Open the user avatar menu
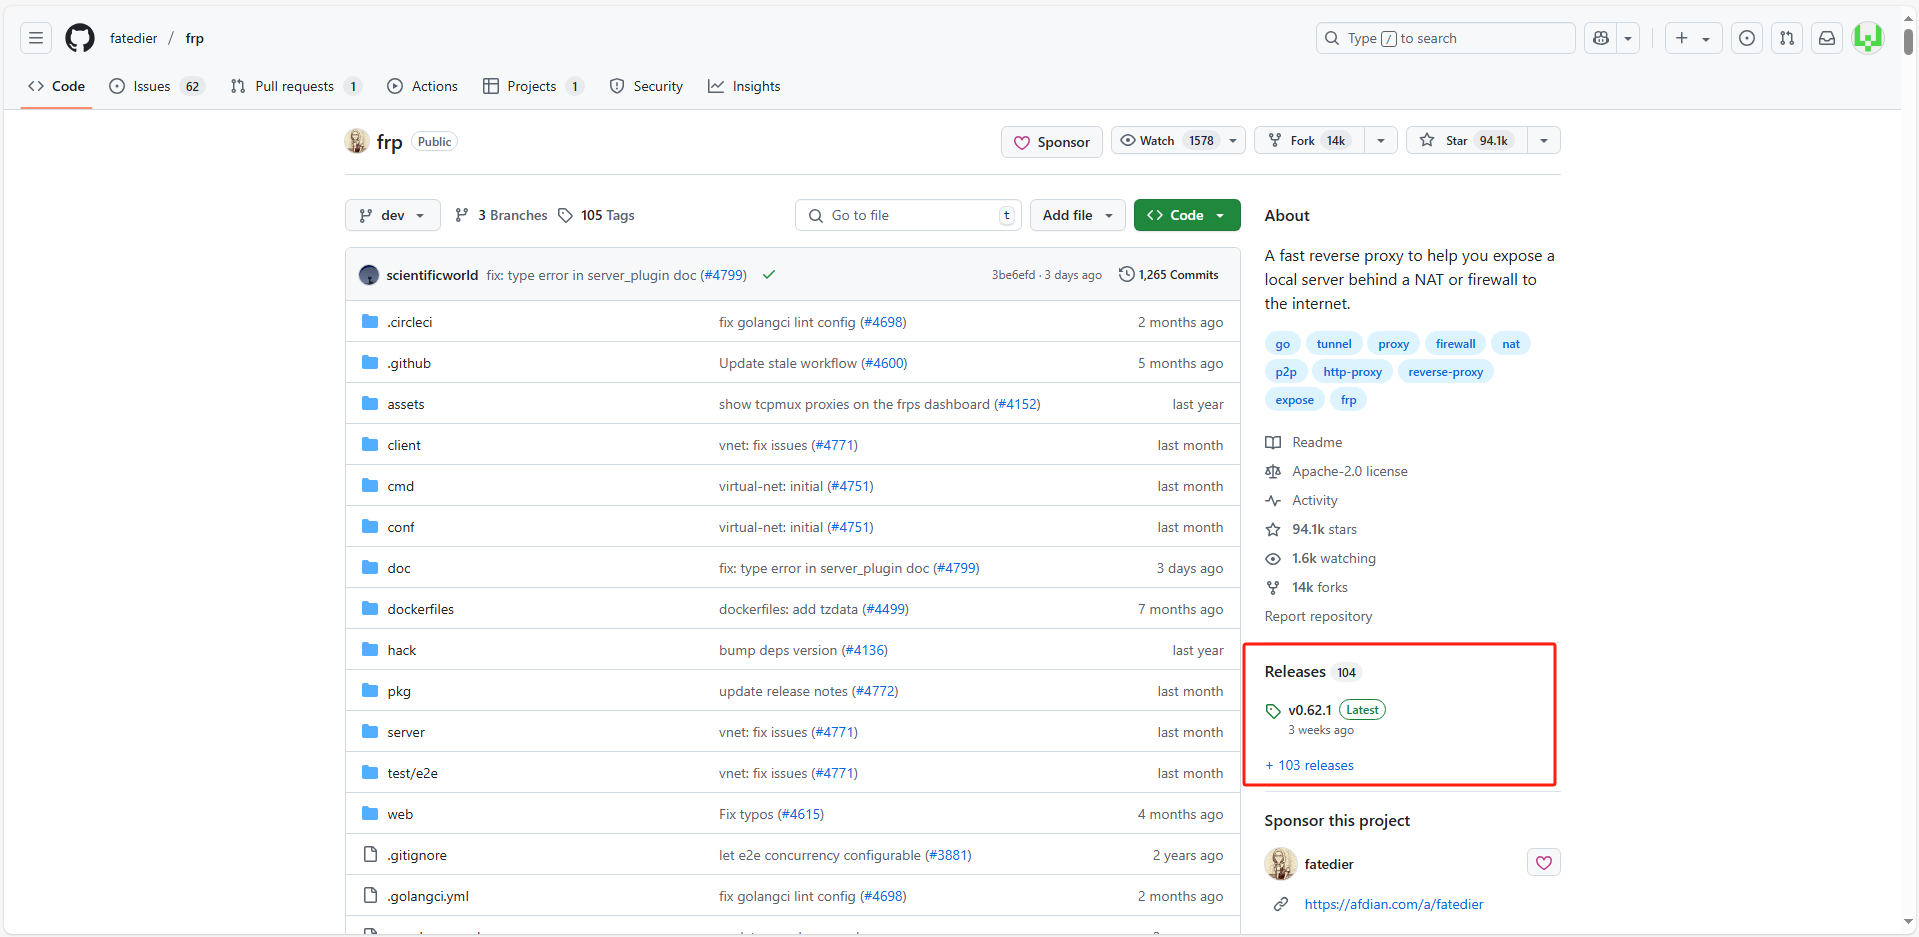 (1867, 38)
